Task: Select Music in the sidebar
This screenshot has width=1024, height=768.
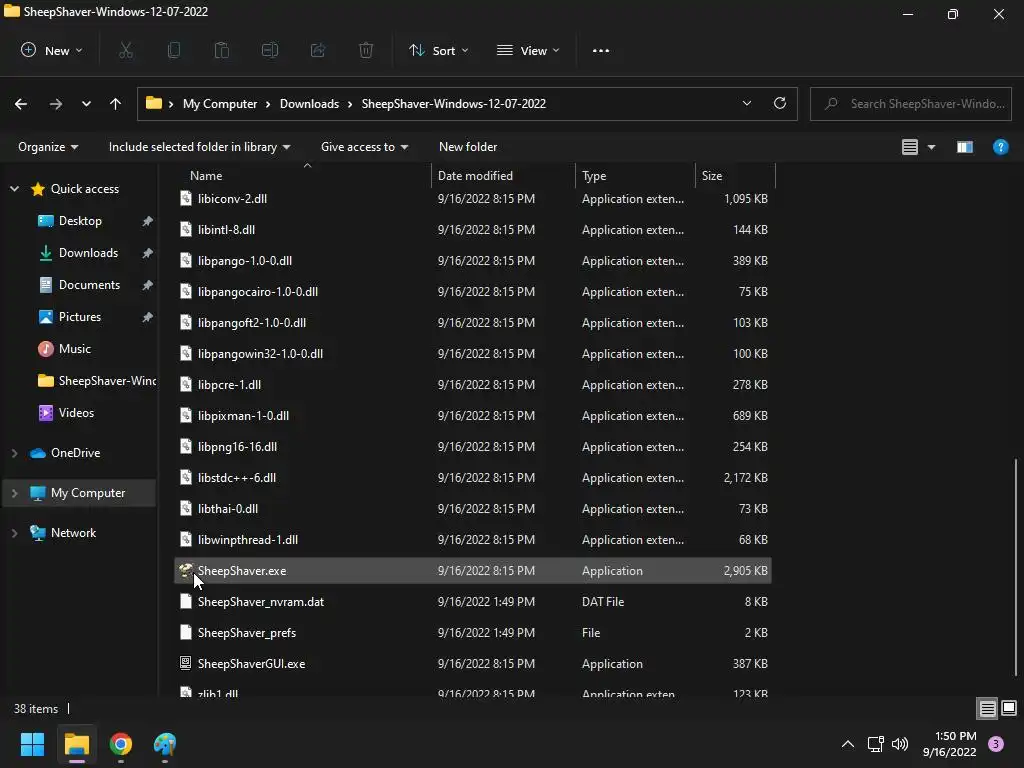Action: coord(74,349)
